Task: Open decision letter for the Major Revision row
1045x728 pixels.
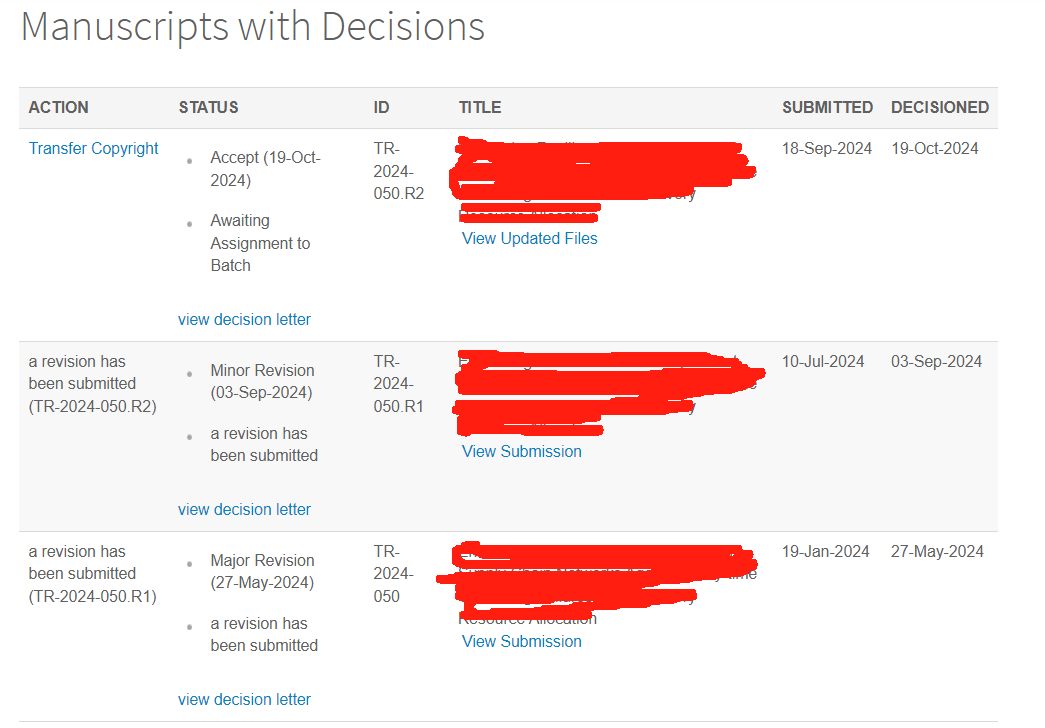Action: click(x=244, y=700)
